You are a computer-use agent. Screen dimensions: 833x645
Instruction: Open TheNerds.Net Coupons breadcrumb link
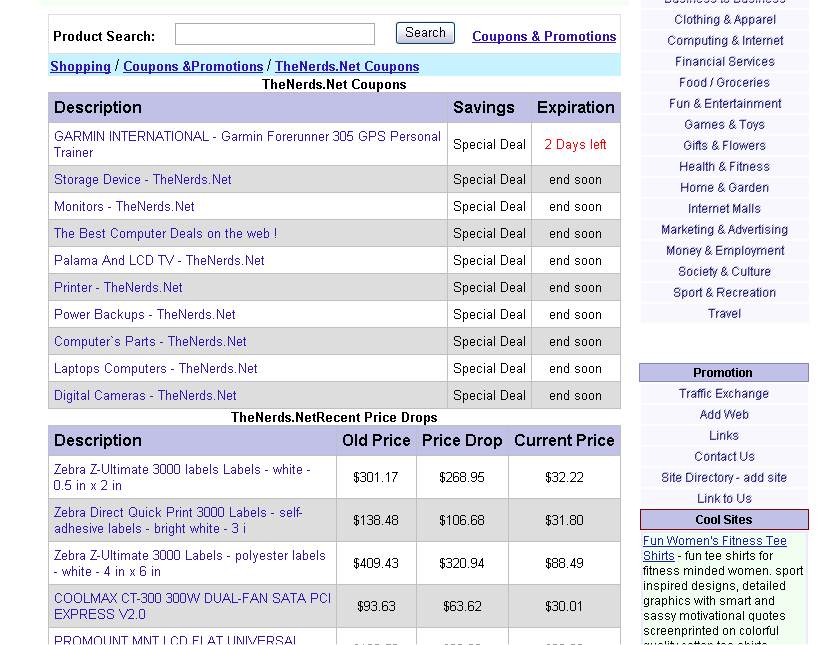(x=347, y=66)
